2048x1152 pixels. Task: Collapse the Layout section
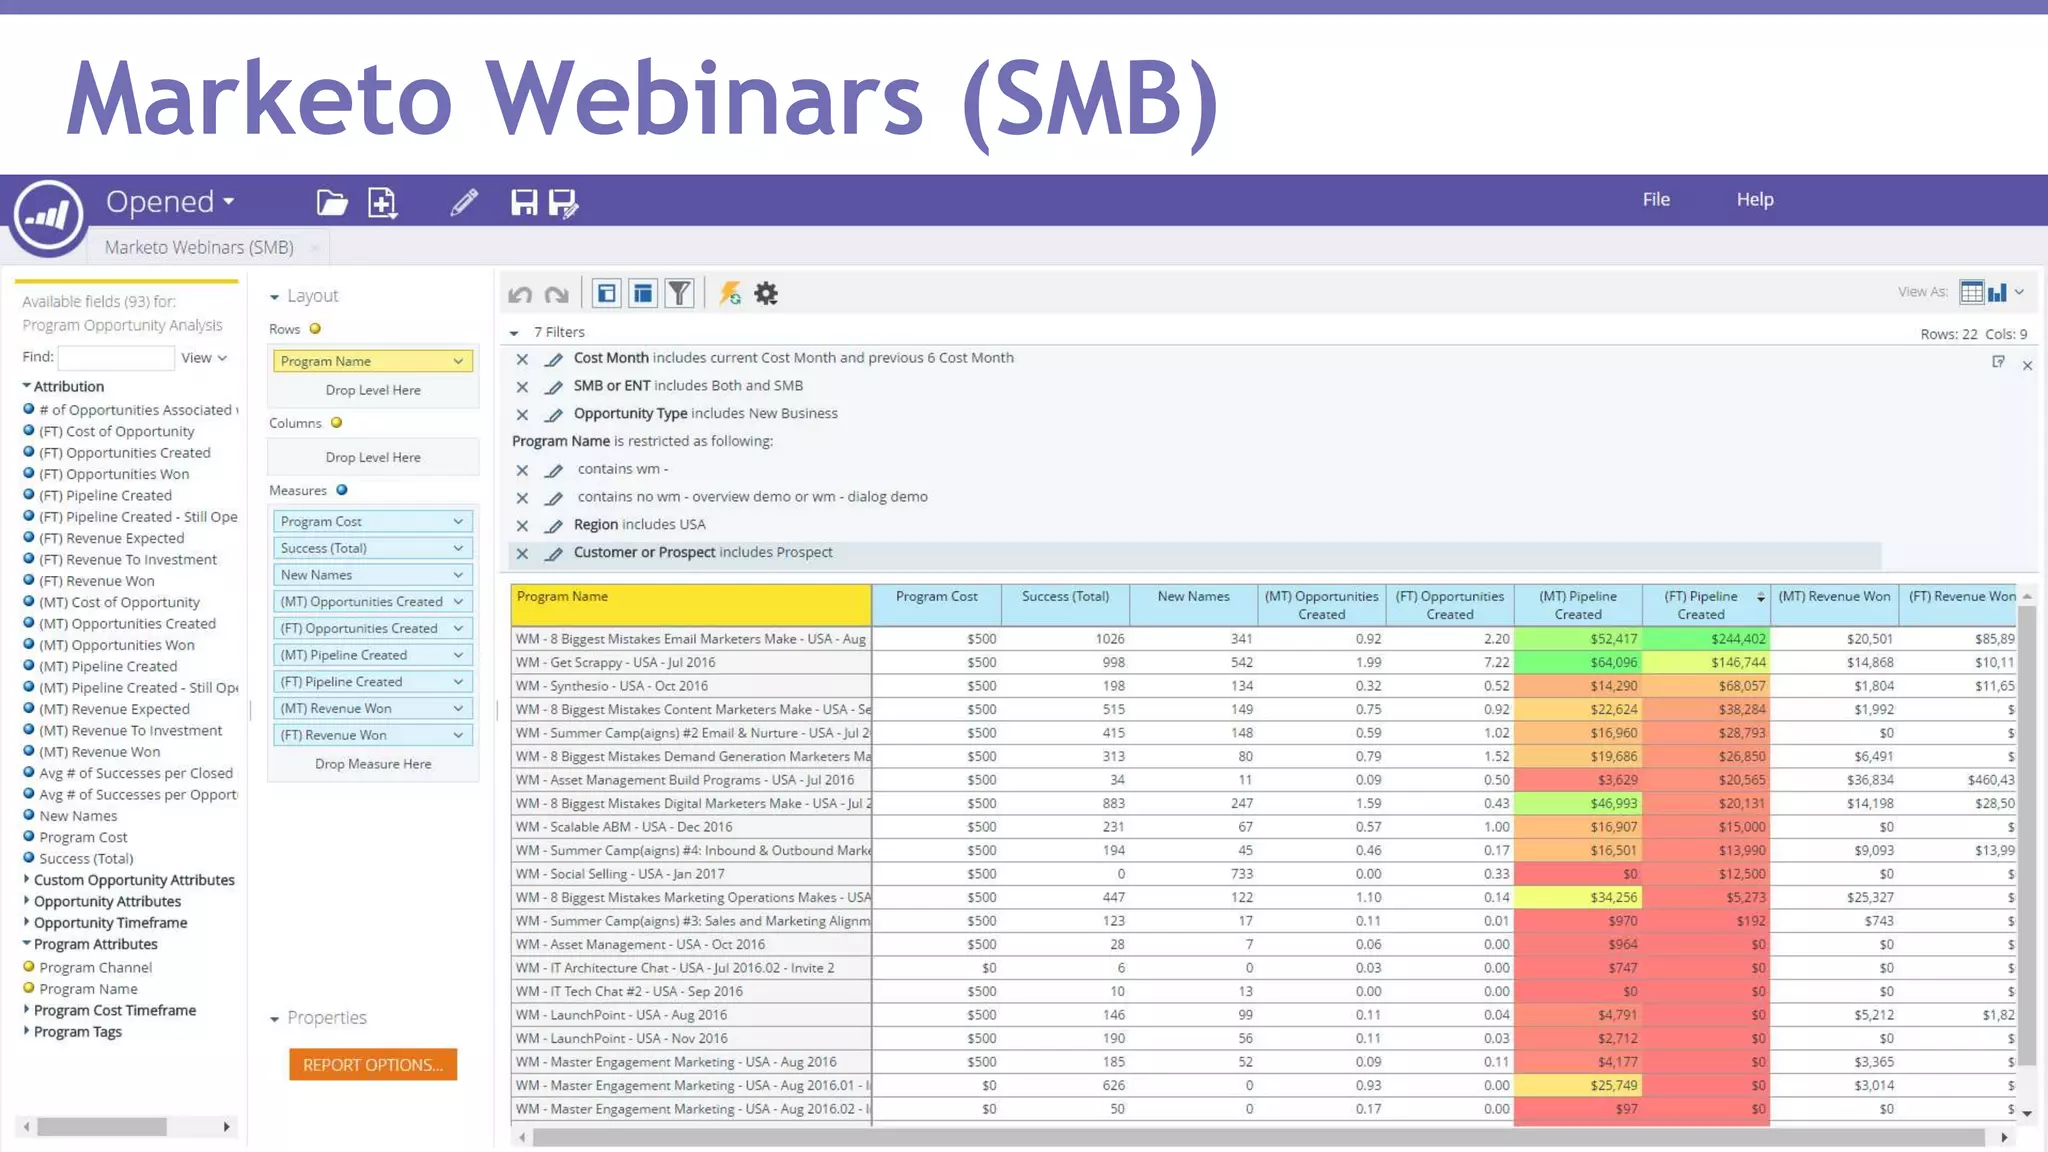274,297
